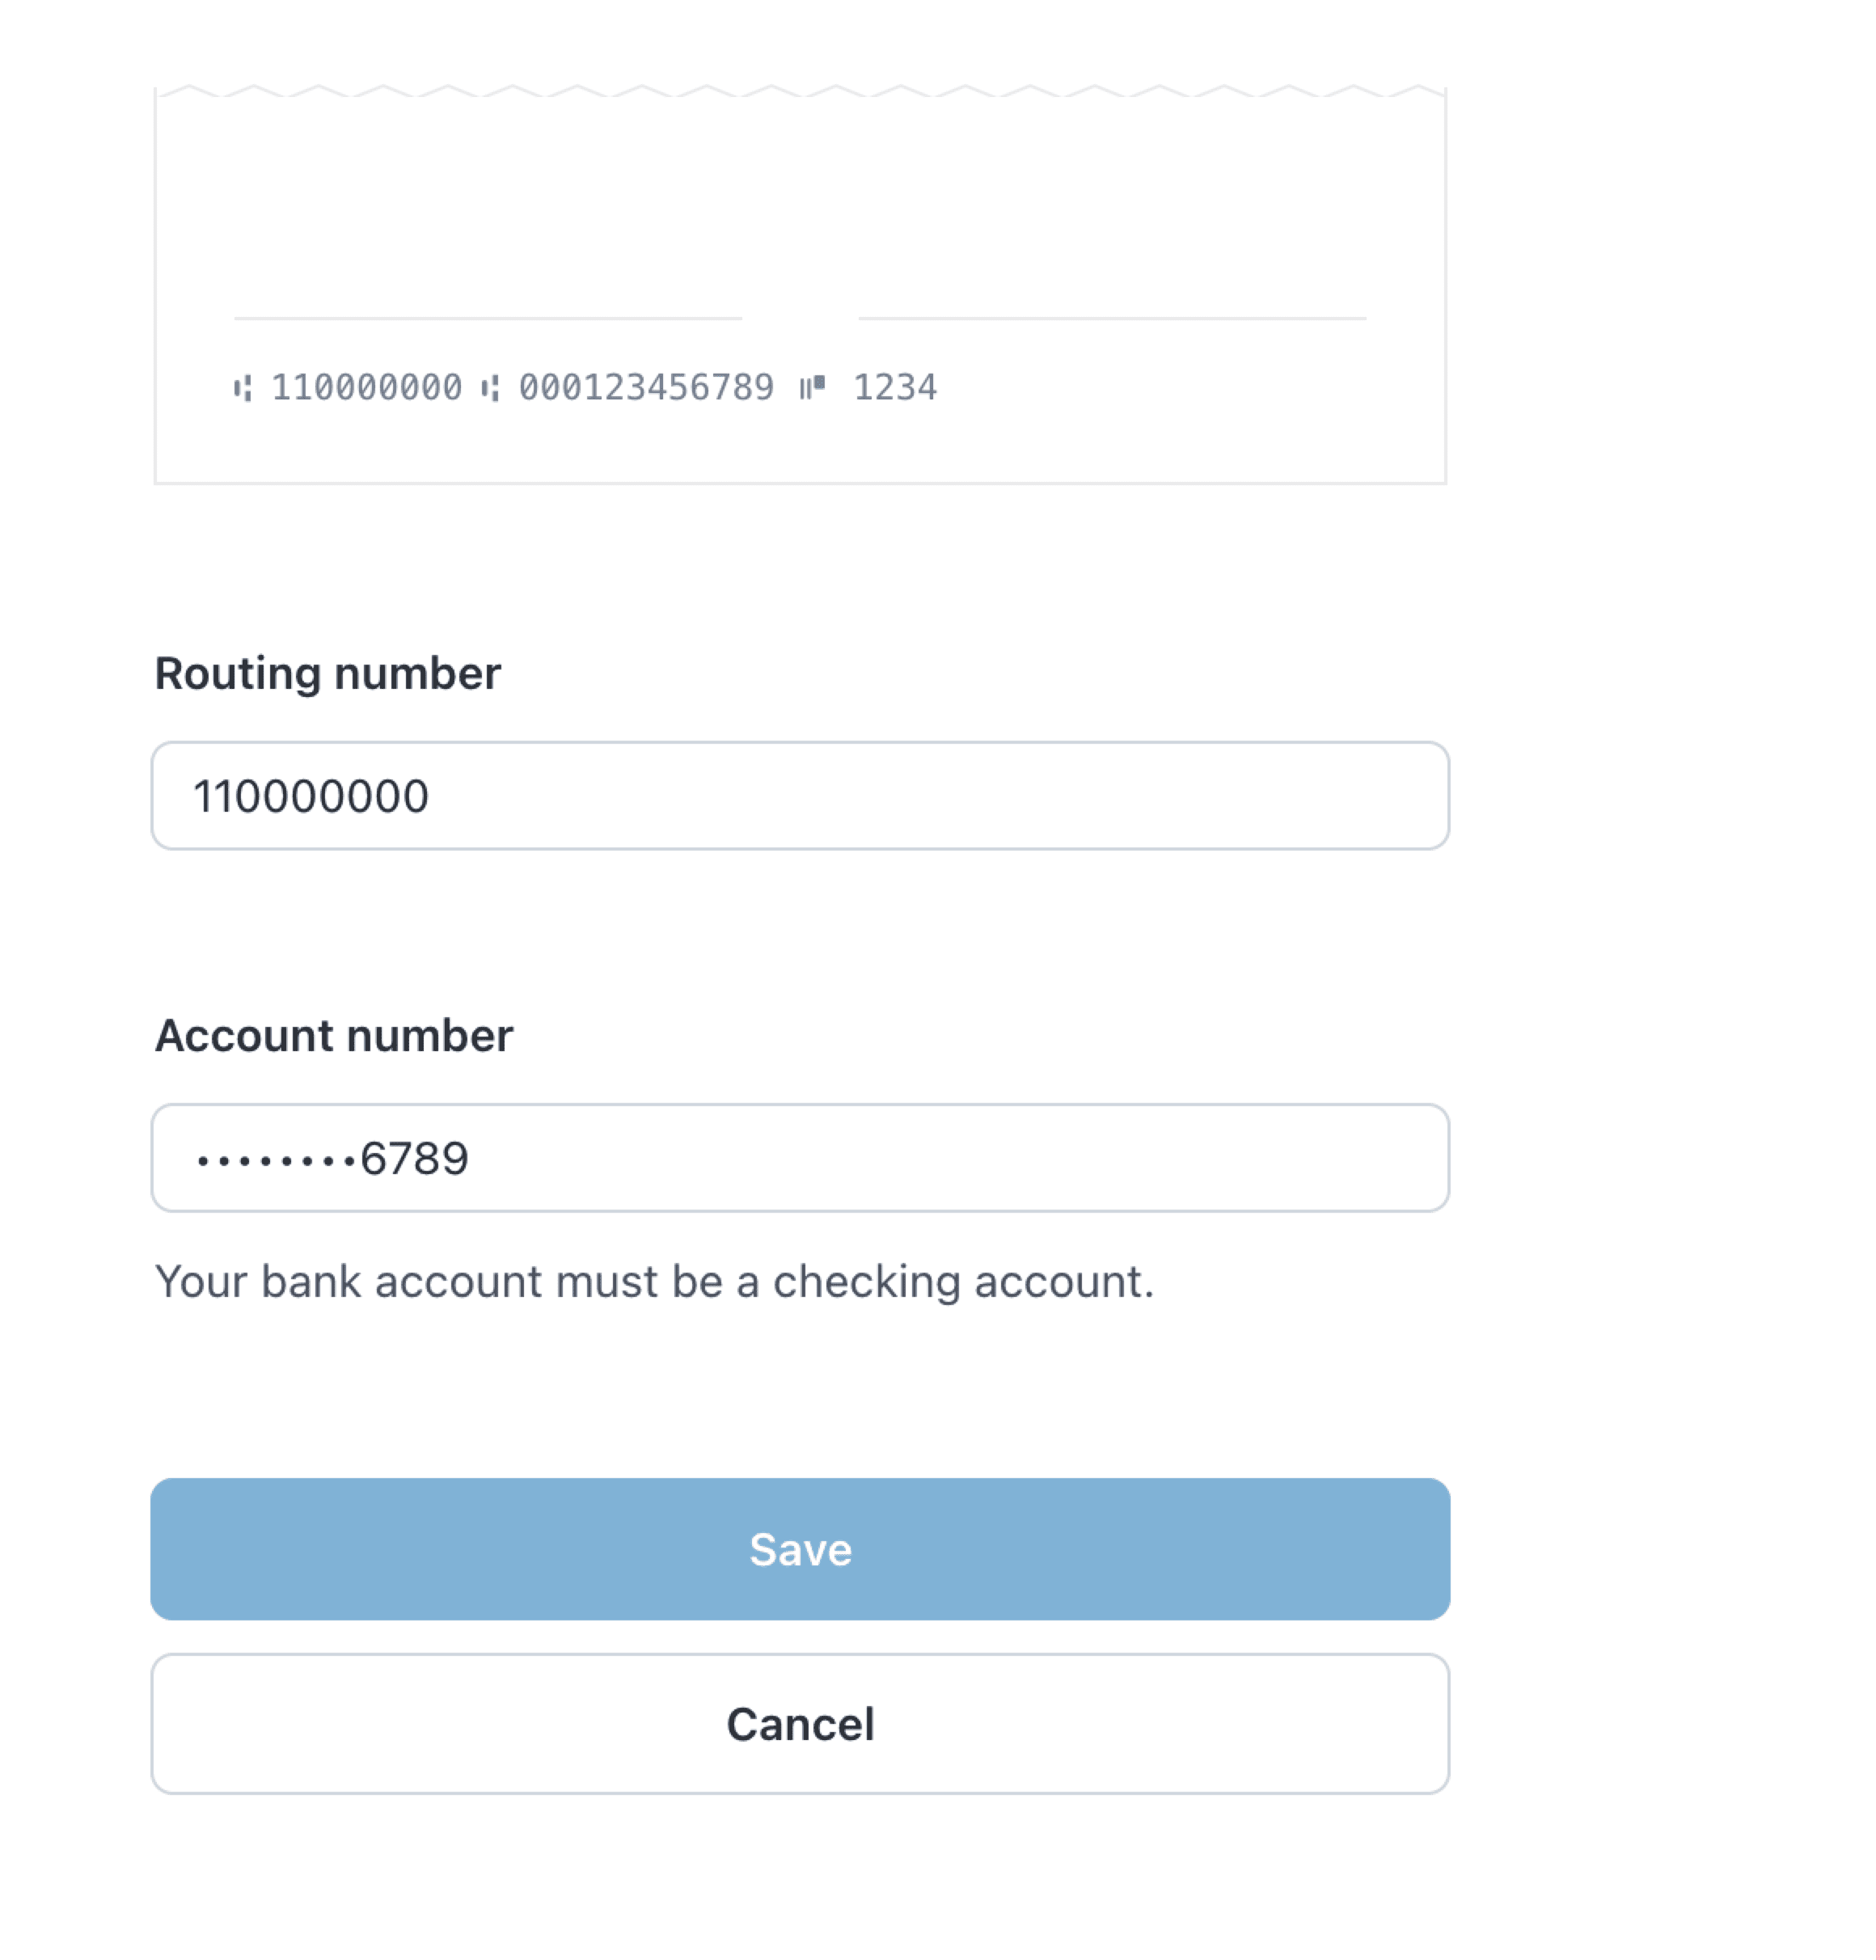Click the MICR transit symbol before account digits

click(x=490, y=388)
